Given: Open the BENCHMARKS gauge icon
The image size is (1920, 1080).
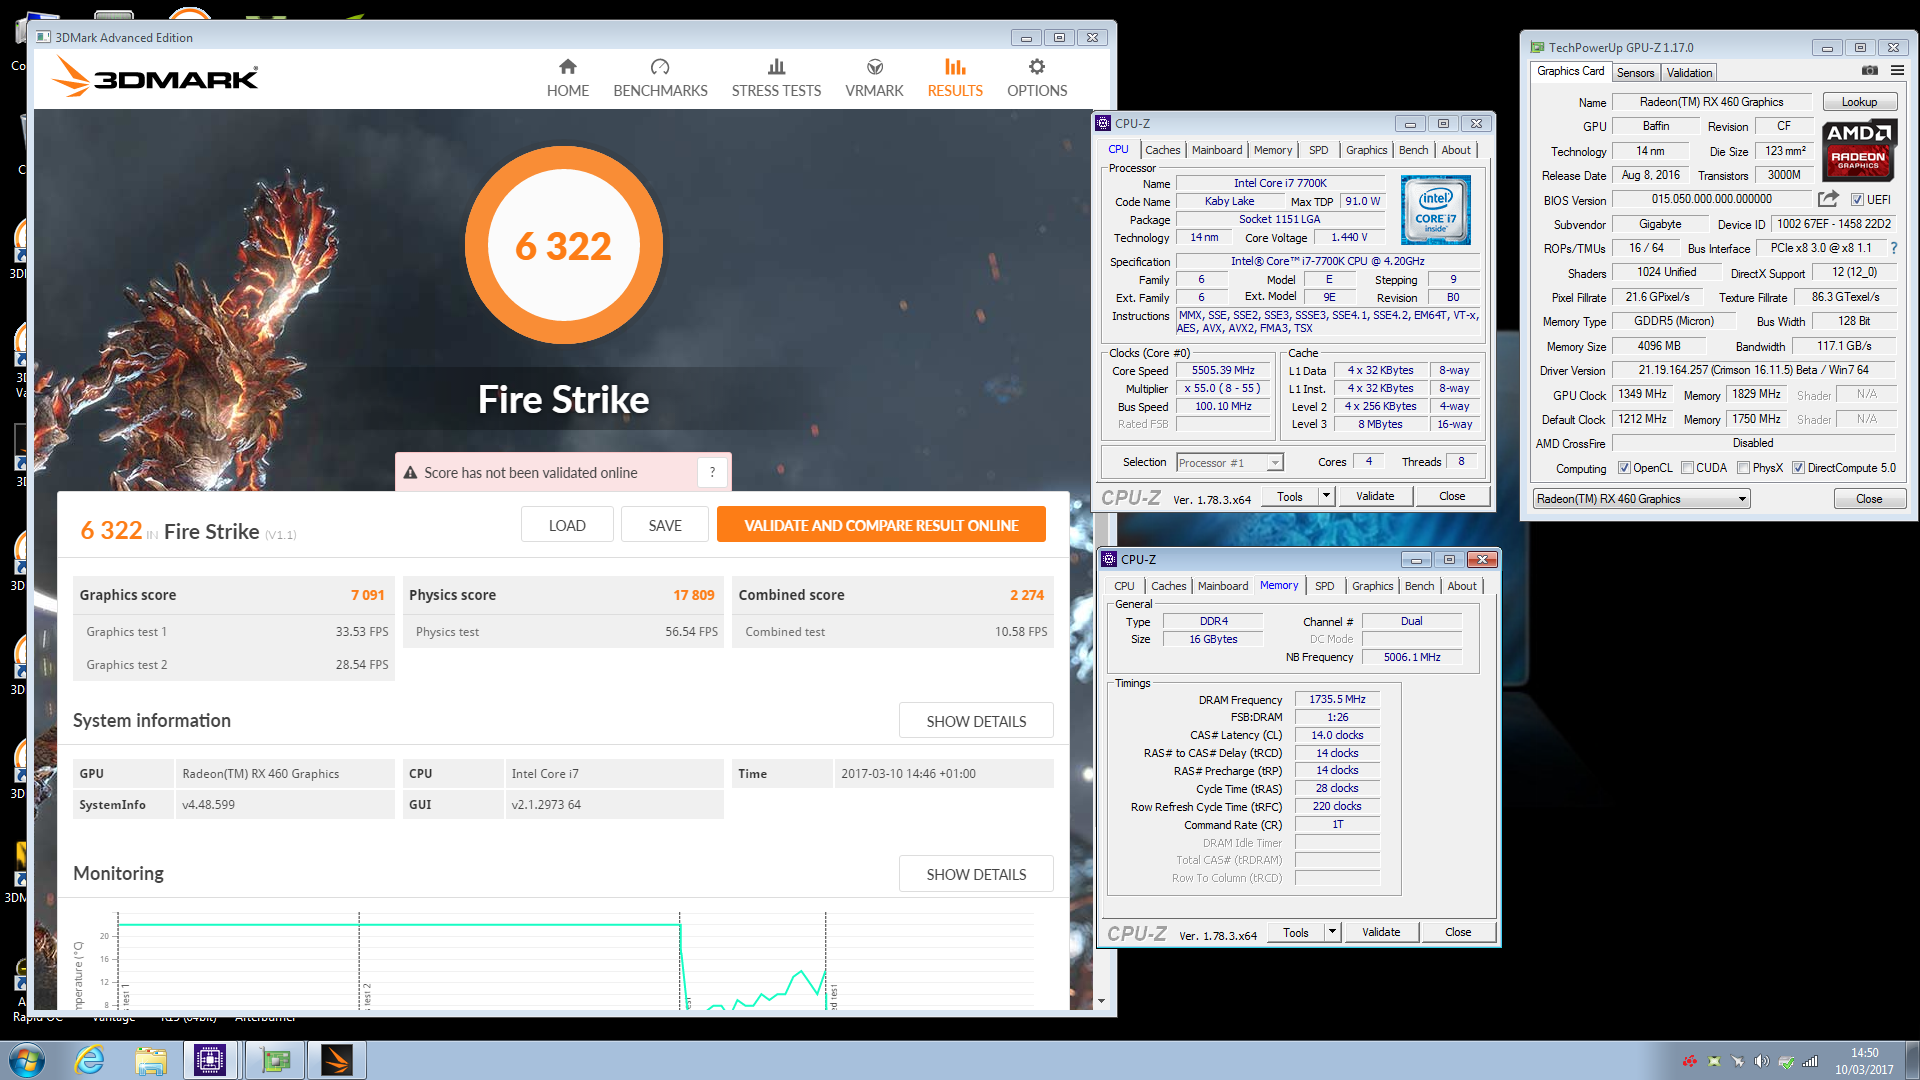Looking at the screenshot, I should click(x=660, y=67).
